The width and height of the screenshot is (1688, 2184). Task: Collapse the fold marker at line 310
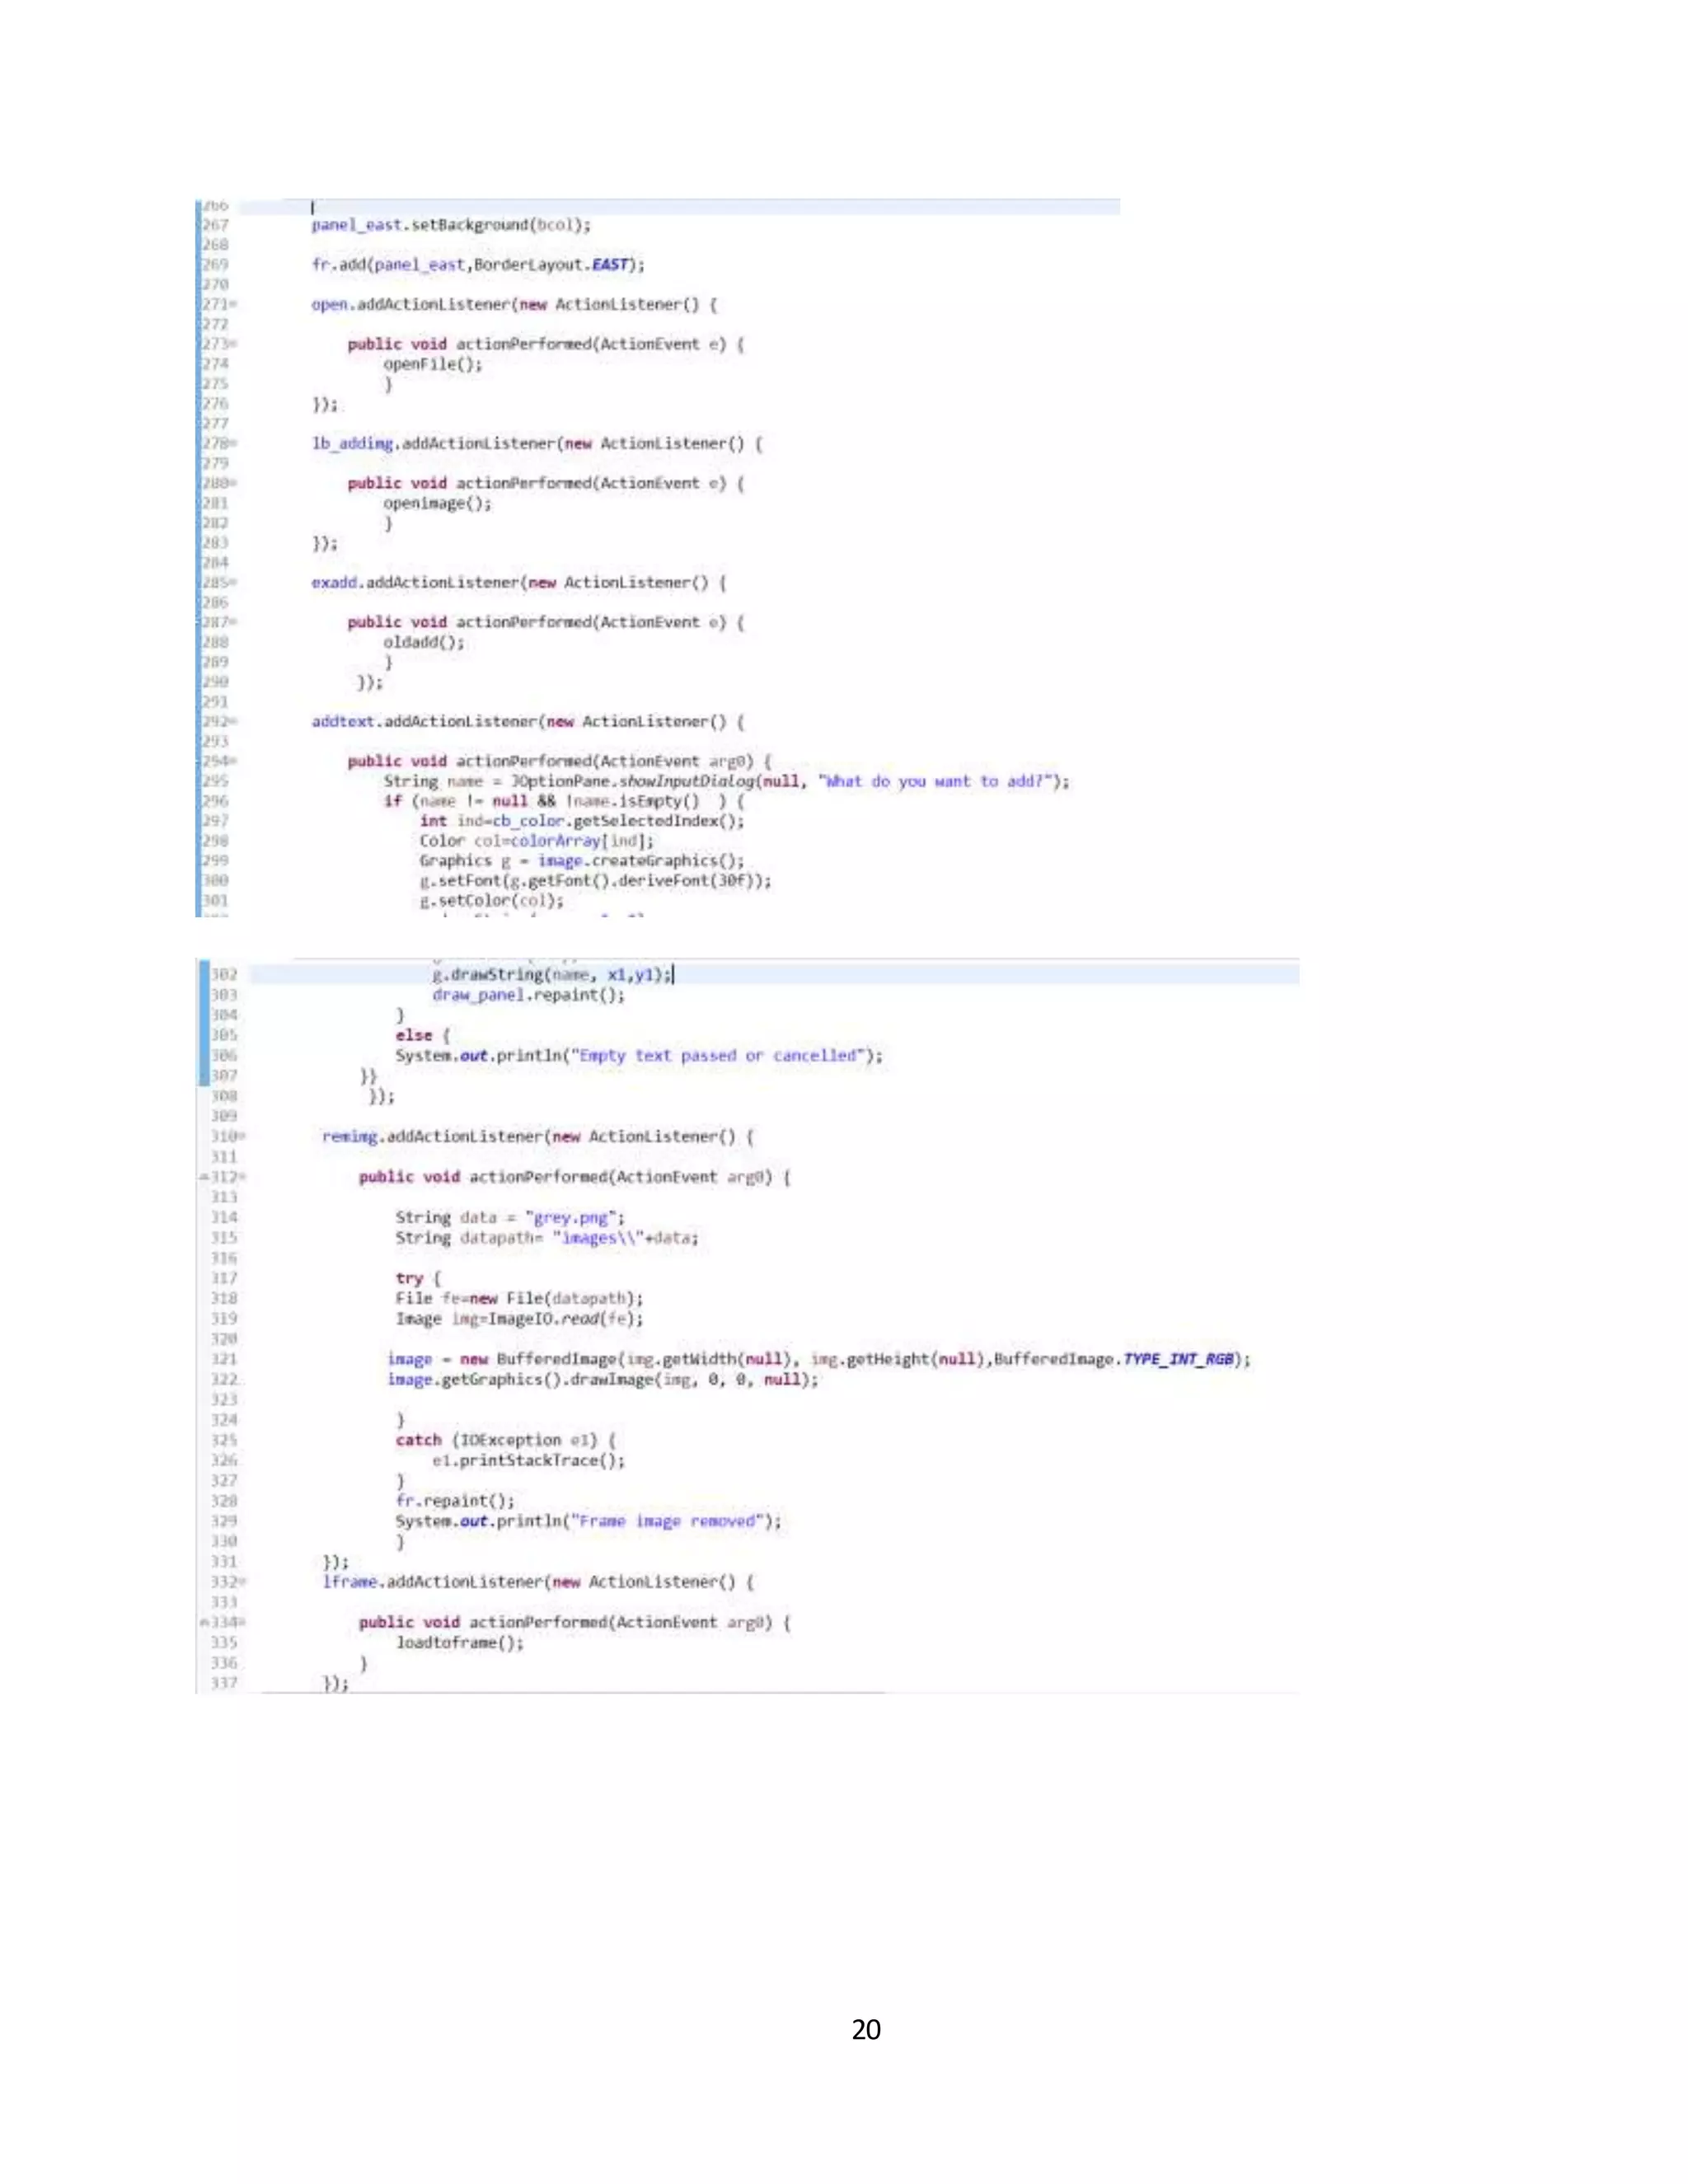pyautogui.click(x=243, y=1137)
